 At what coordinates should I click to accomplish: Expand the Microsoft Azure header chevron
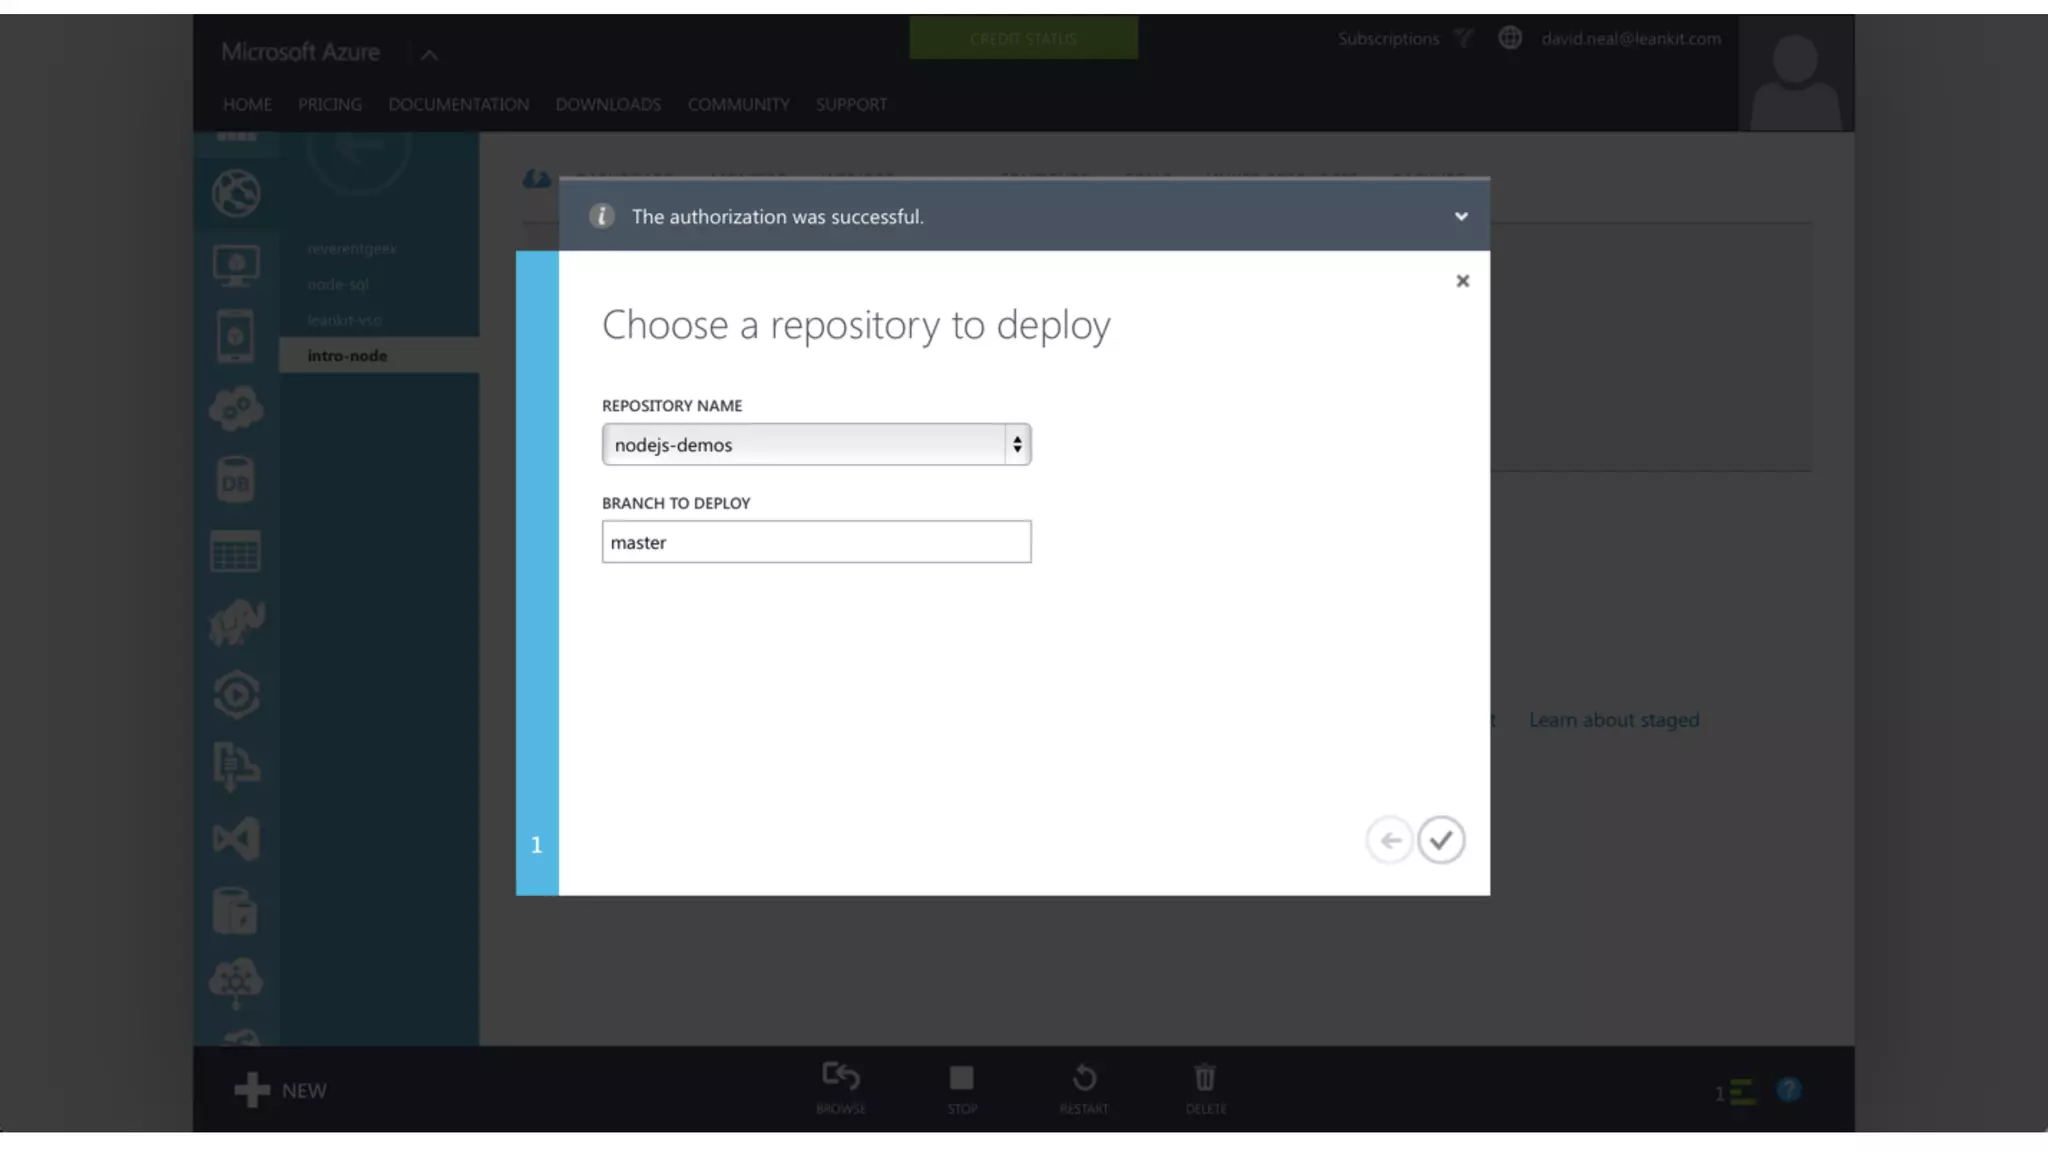click(x=429, y=55)
